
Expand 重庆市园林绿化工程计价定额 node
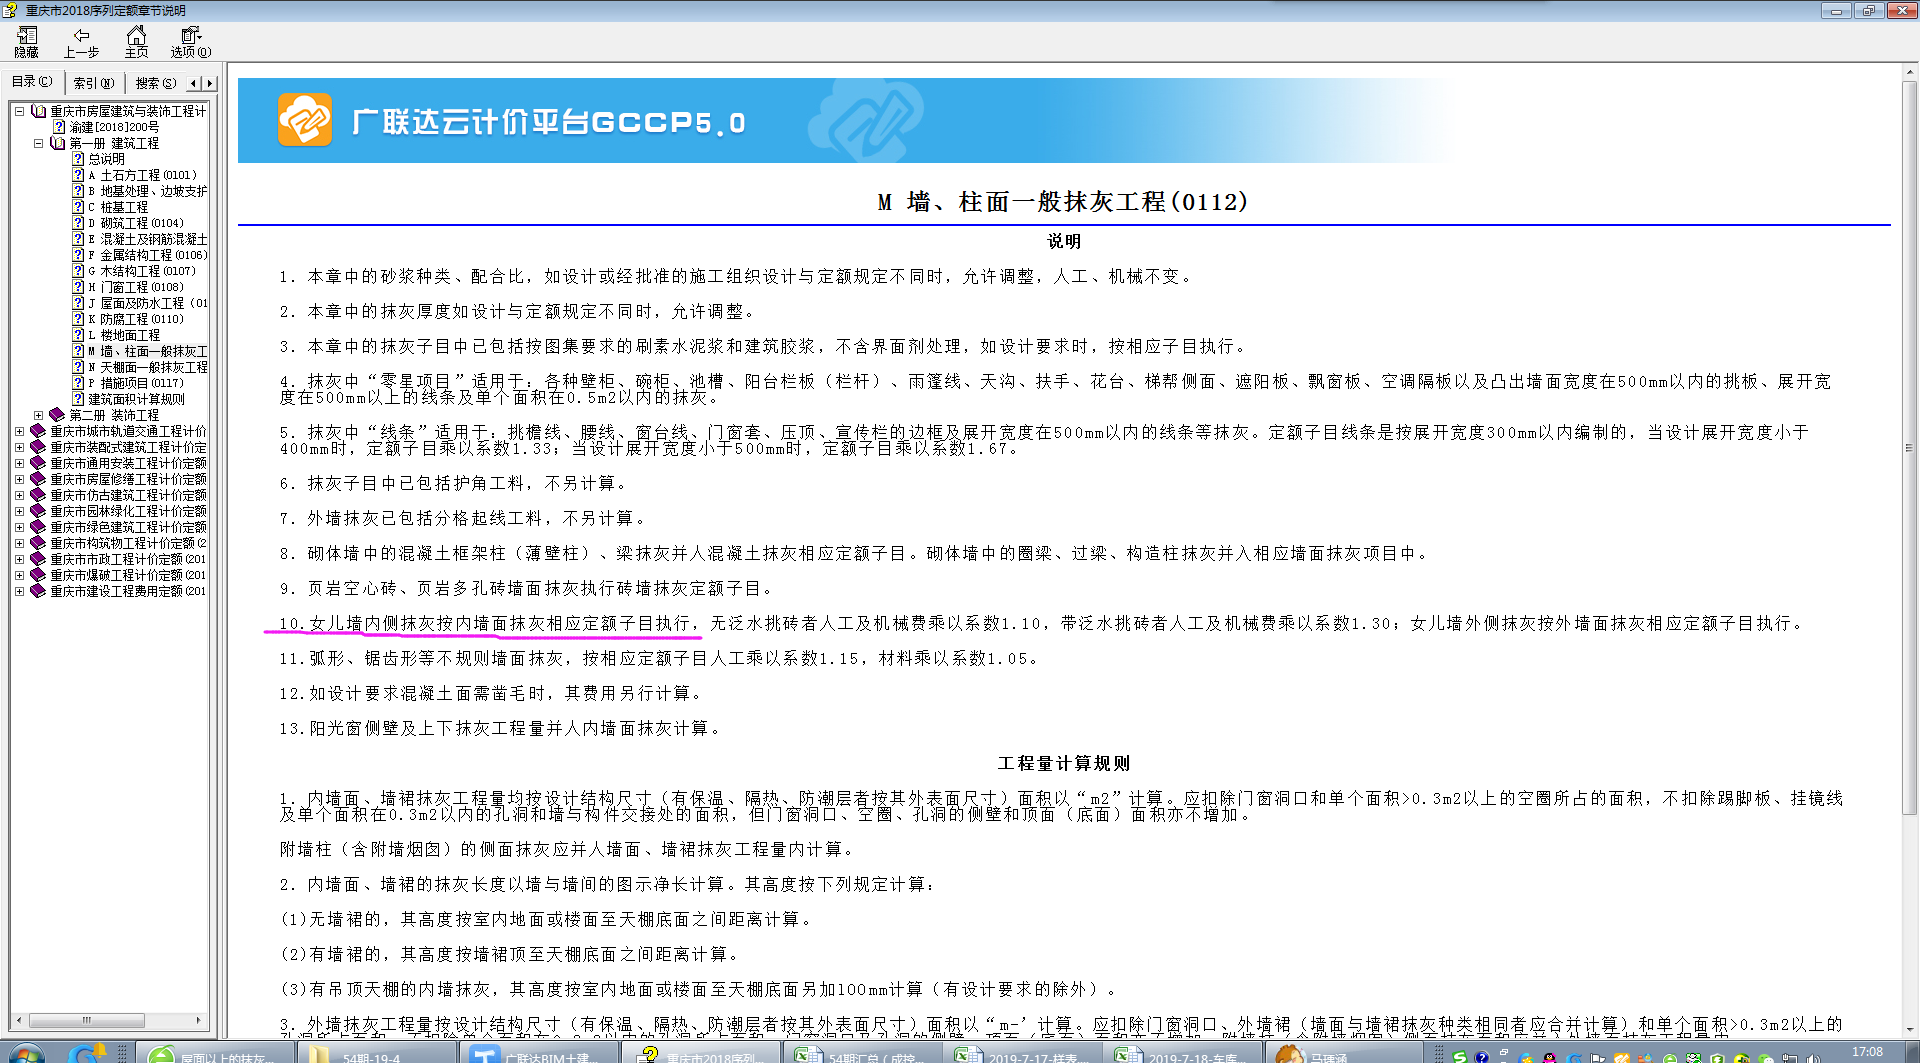tap(19, 511)
